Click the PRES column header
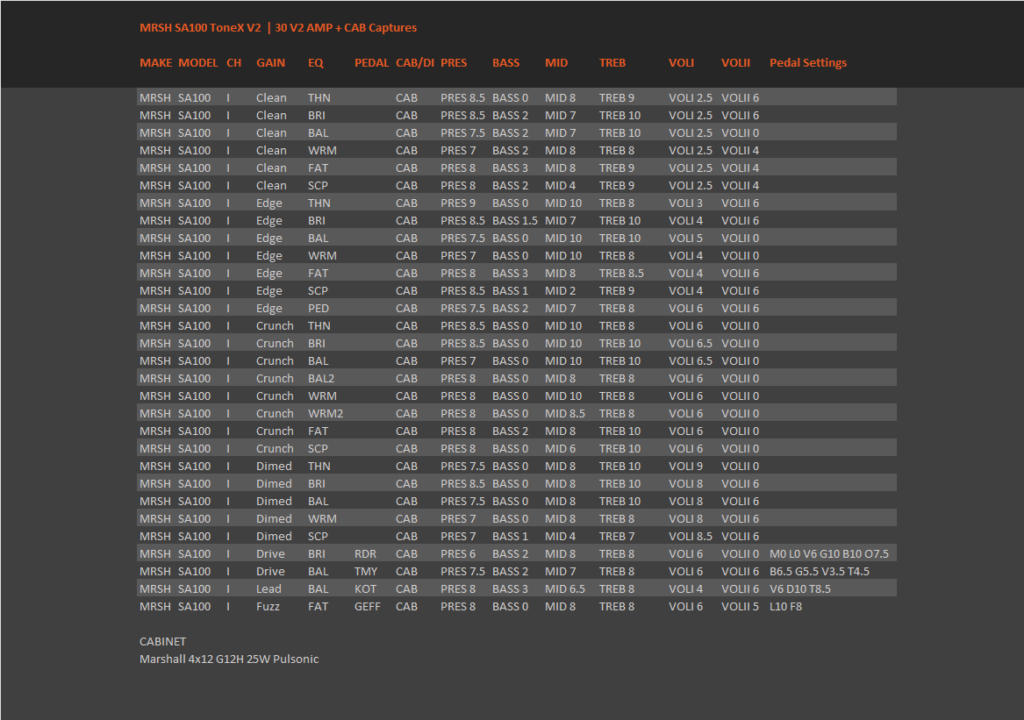Image resolution: width=1024 pixels, height=720 pixels. pos(453,63)
